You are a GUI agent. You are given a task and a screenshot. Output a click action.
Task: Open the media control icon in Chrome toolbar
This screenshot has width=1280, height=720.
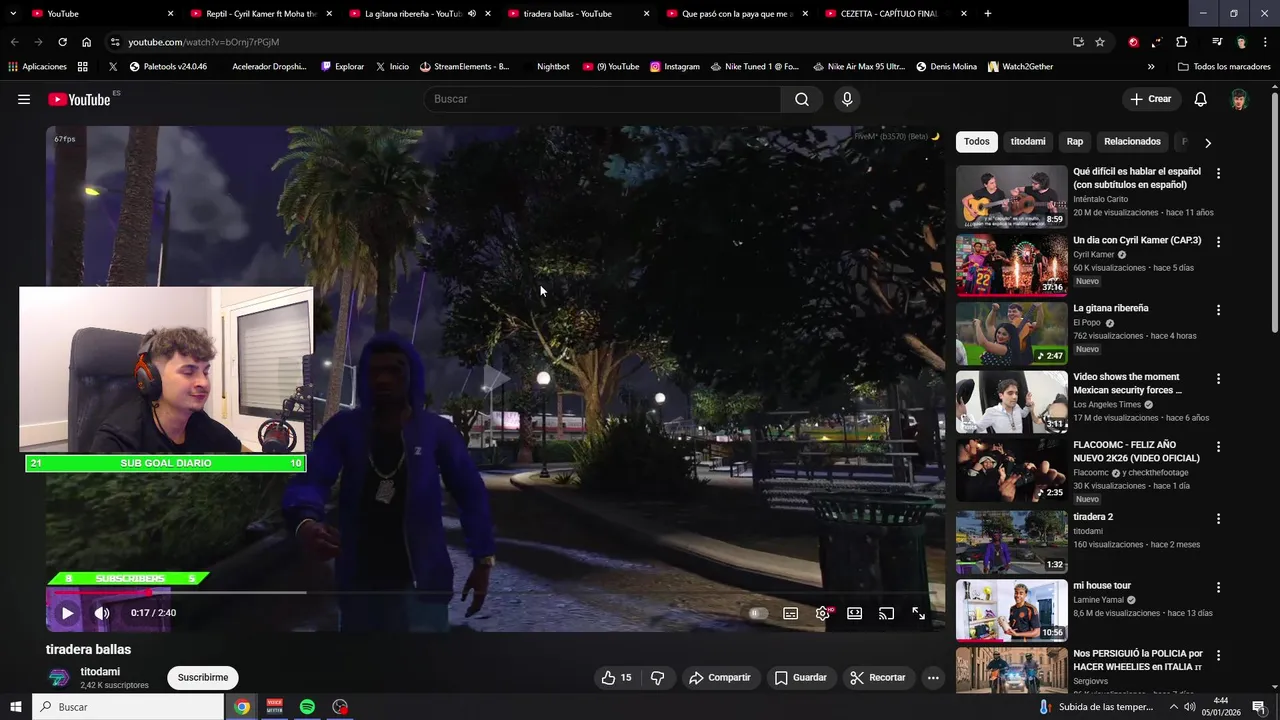click(1217, 42)
